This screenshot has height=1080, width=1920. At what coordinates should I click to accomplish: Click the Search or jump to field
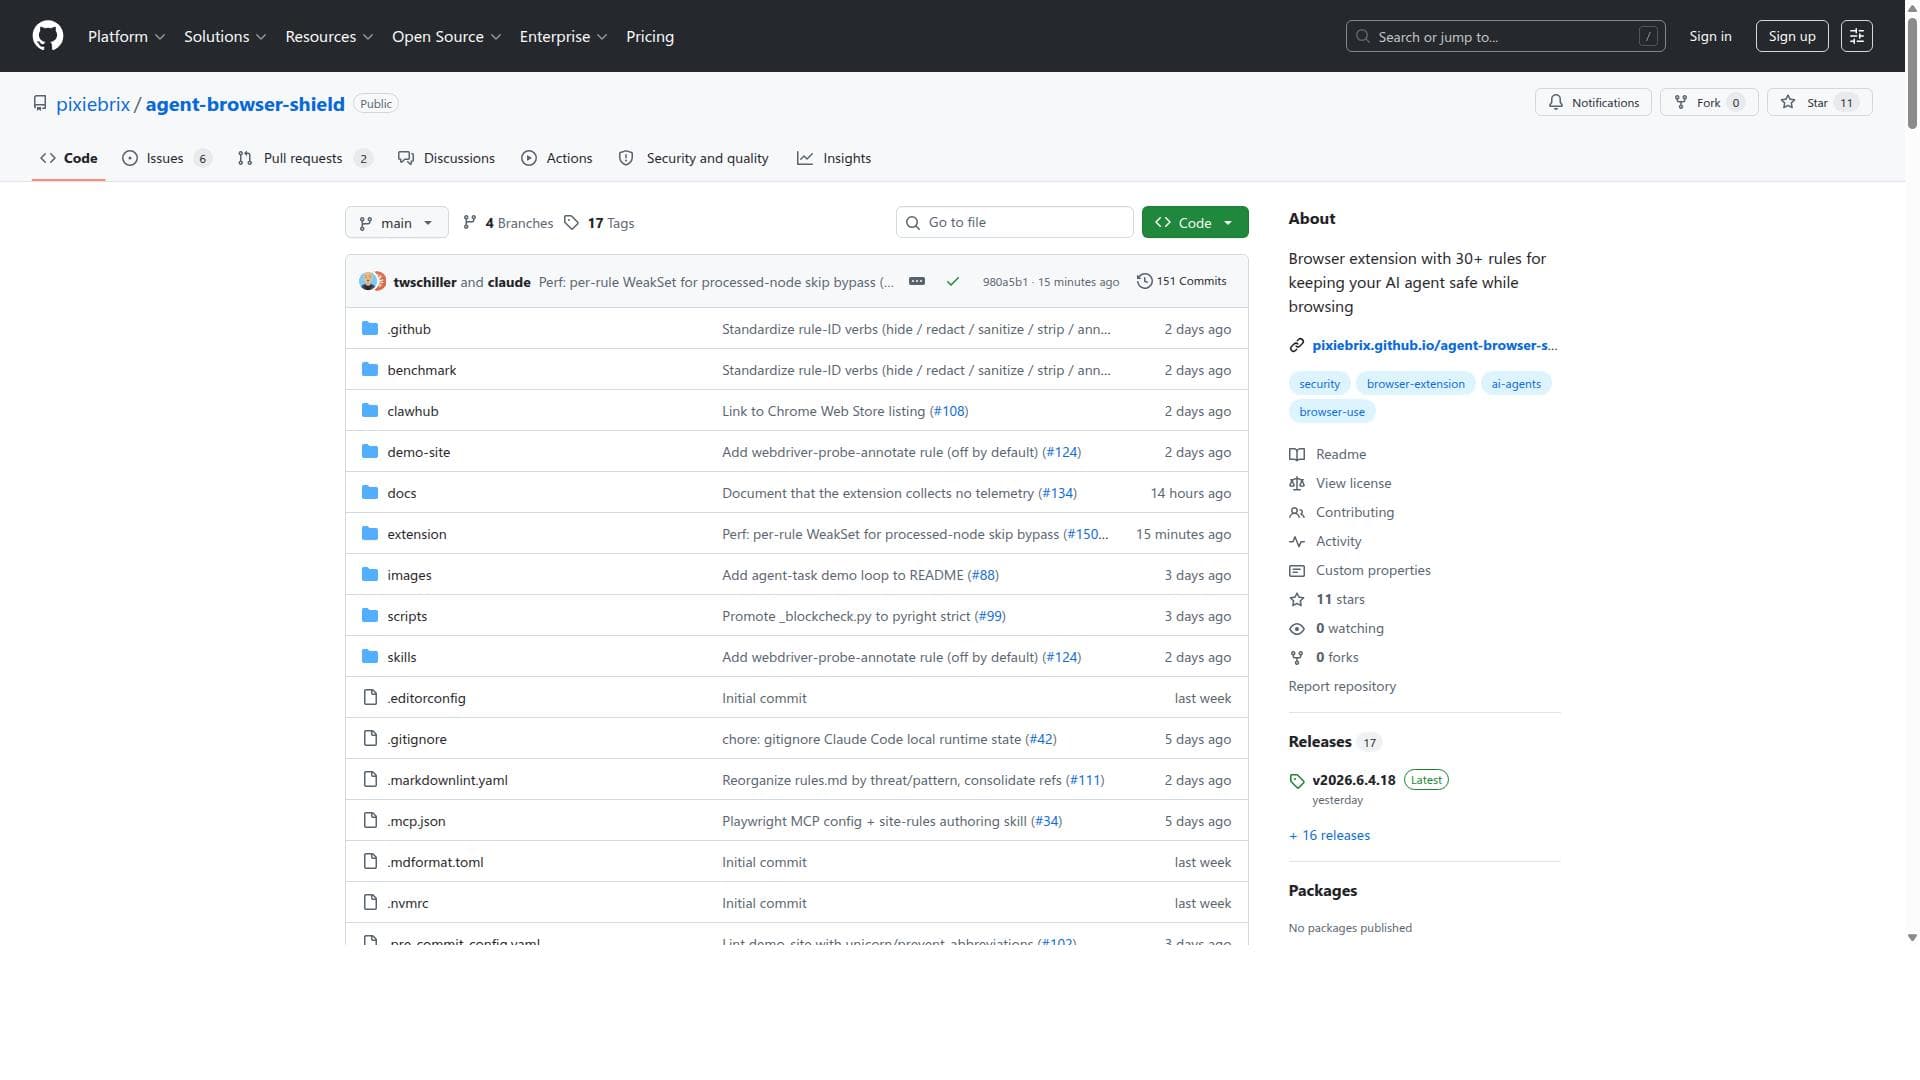tap(1505, 36)
